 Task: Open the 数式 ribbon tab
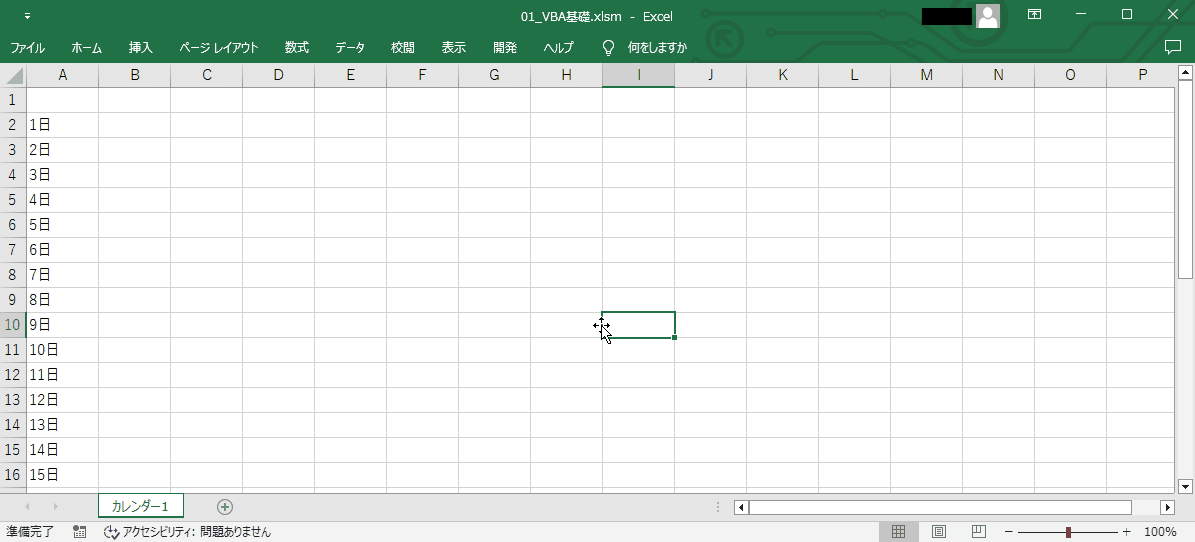296,47
